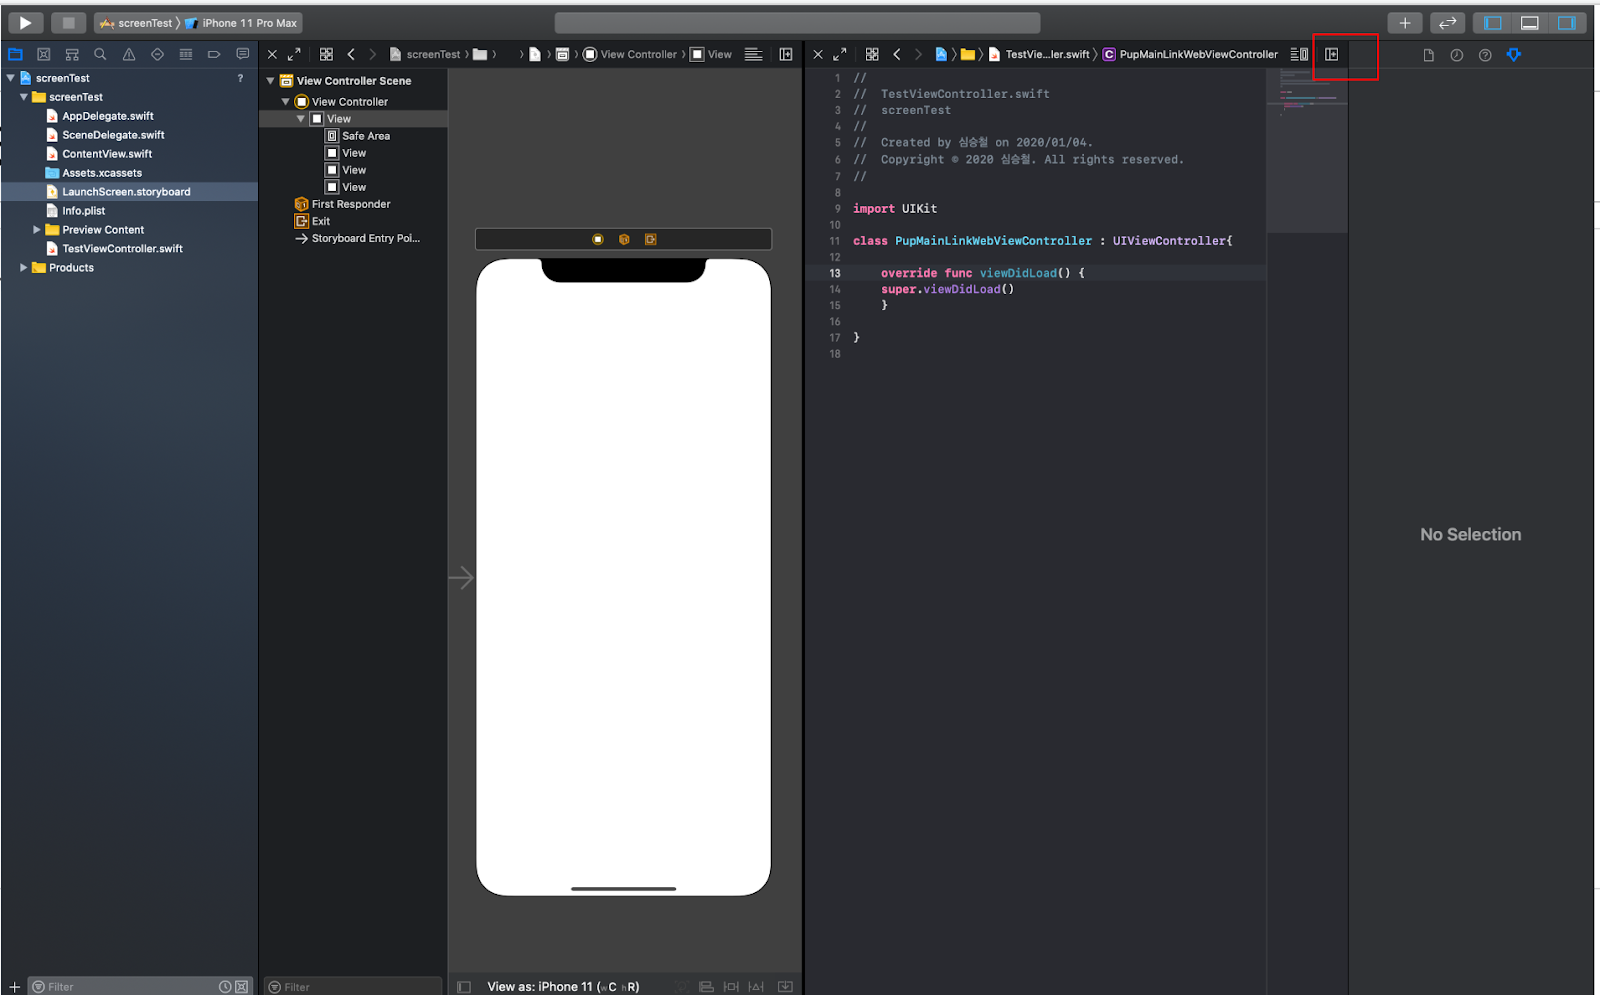Open the Test navigator diamond icon
This screenshot has height=995, width=1600.
157,54
